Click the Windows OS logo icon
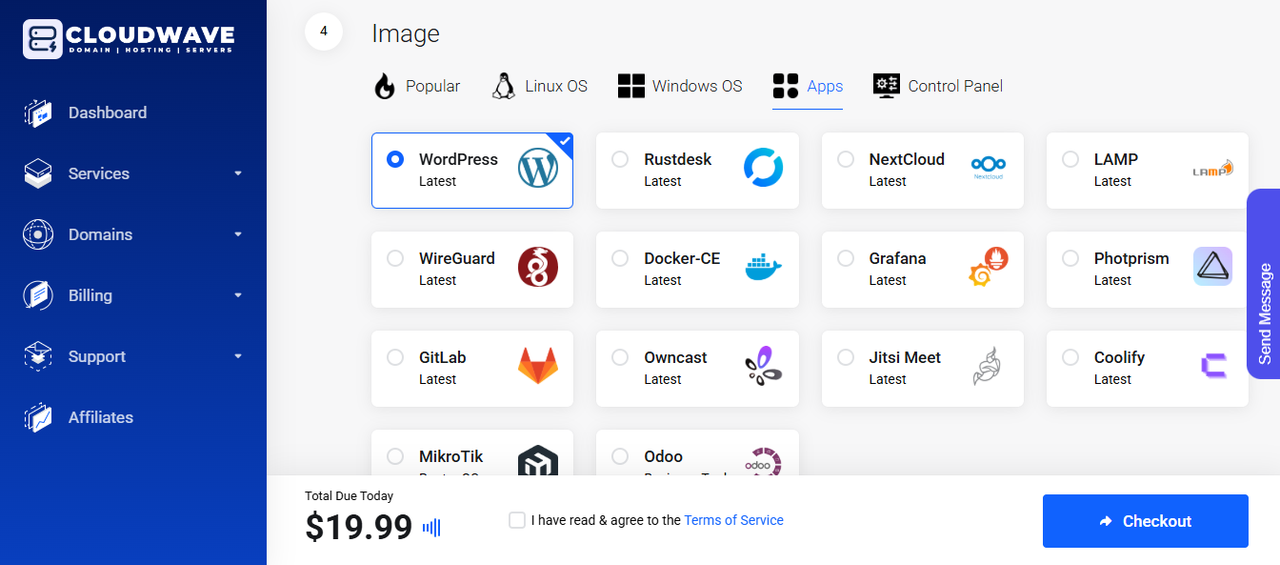The height and width of the screenshot is (565, 1280). pyautogui.click(x=631, y=86)
